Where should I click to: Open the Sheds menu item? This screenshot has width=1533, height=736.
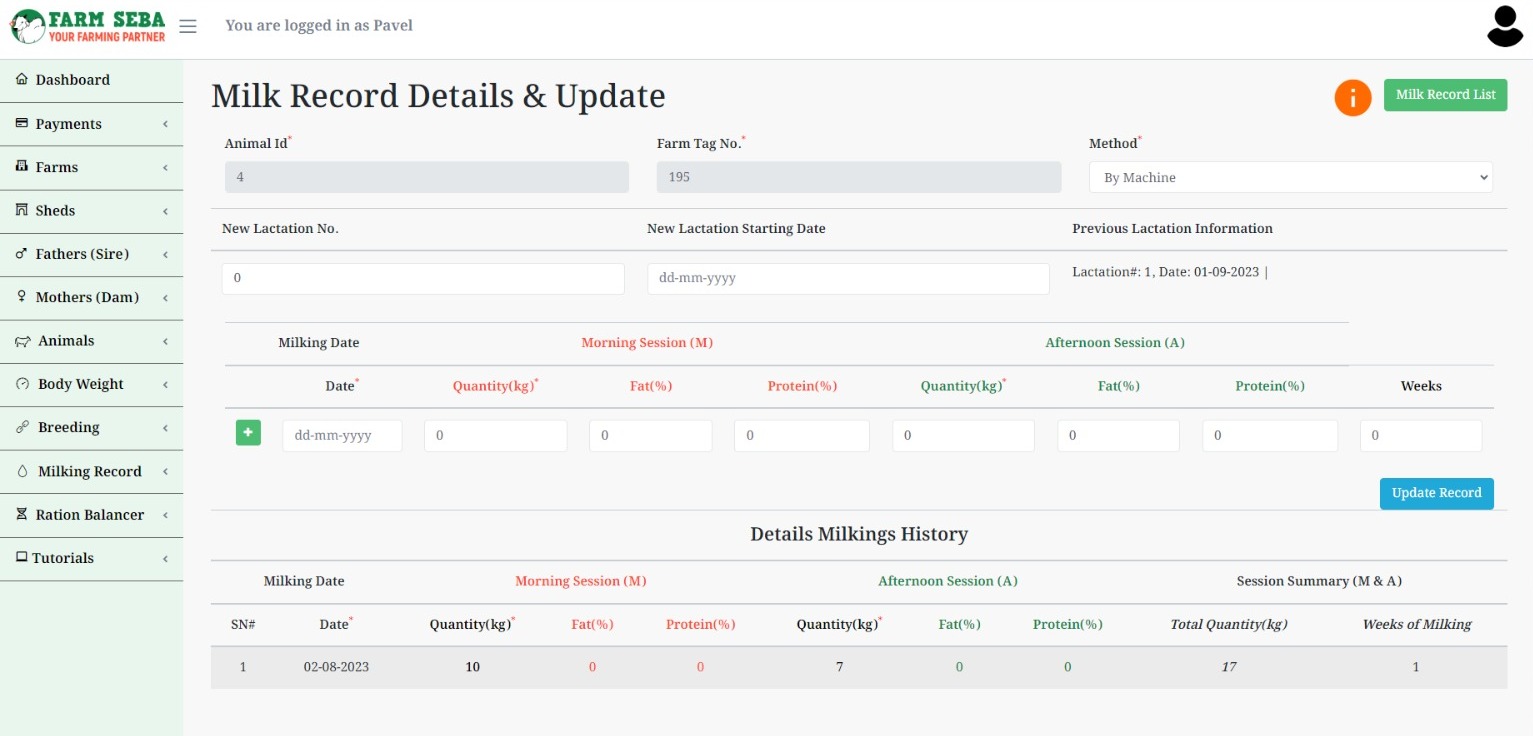coord(55,210)
